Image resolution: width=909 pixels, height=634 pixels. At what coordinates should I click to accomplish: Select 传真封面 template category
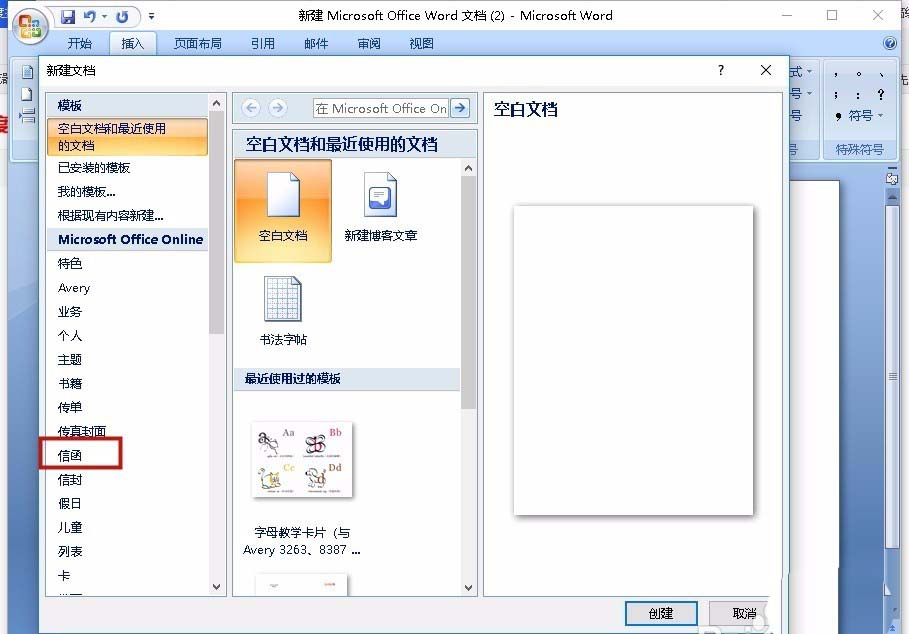[x=82, y=431]
